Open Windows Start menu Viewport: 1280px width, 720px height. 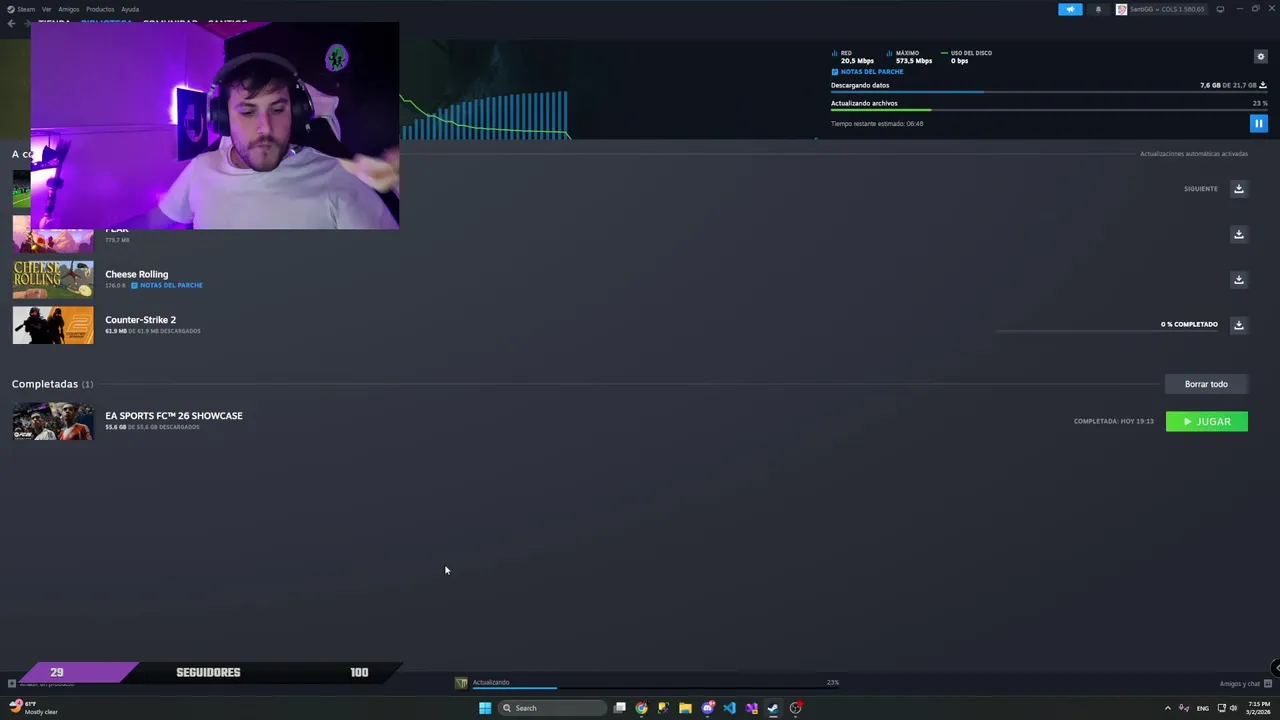pyautogui.click(x=485, y=708)
